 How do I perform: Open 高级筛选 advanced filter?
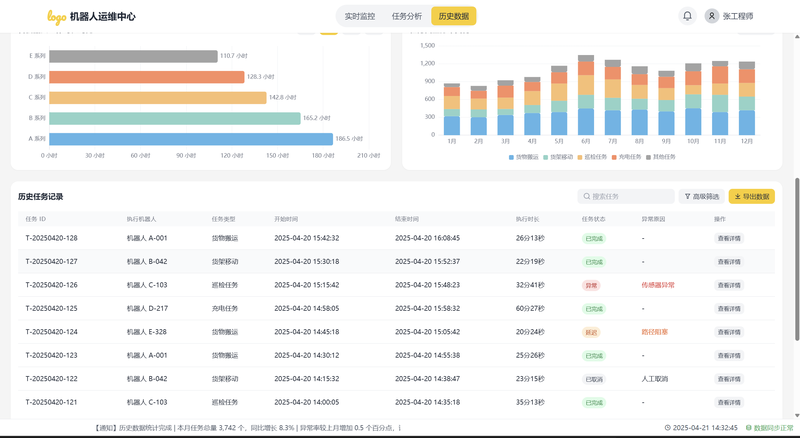coord(702,197)
